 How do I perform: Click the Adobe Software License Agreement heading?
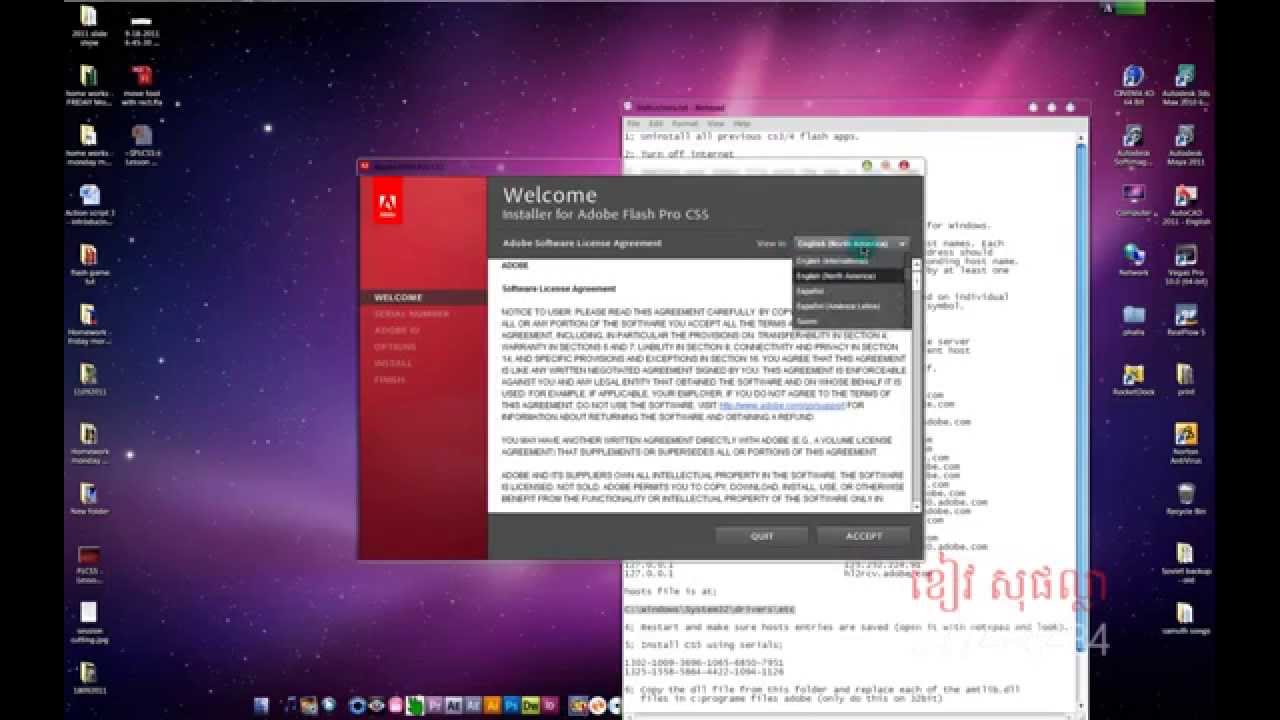(x=582, y=243)
